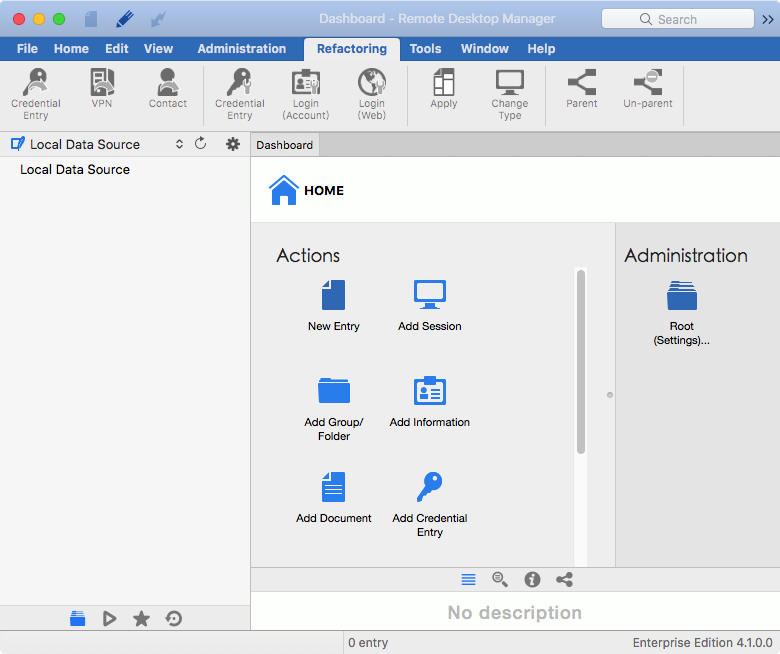The image size is (780, 654).
Task: Open Add Document action
Action: (x=333, y=498)
